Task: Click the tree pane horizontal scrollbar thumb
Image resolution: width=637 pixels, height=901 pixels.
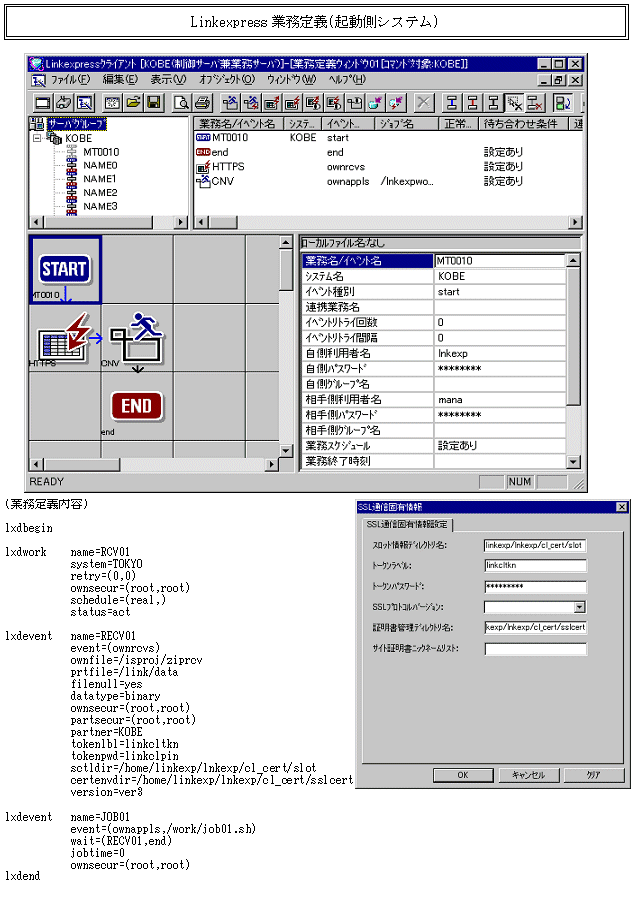Action: pos(98,222)
